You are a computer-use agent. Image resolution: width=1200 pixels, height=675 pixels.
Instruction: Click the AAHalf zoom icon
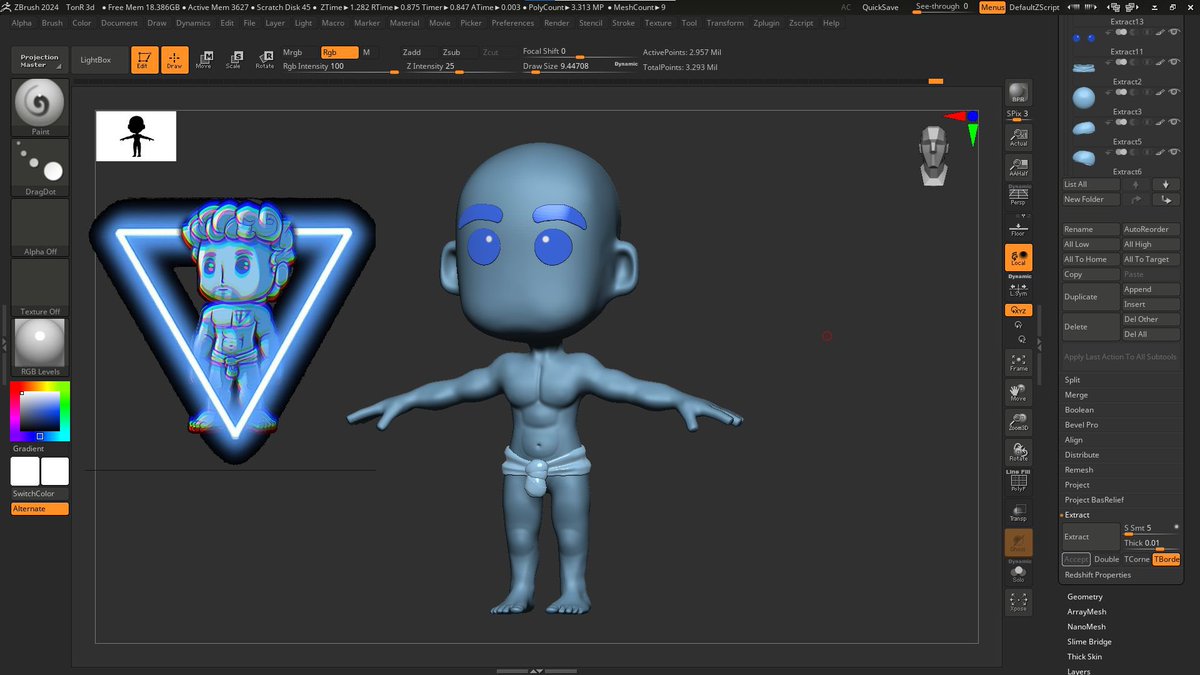click(x=1018, y=167)
